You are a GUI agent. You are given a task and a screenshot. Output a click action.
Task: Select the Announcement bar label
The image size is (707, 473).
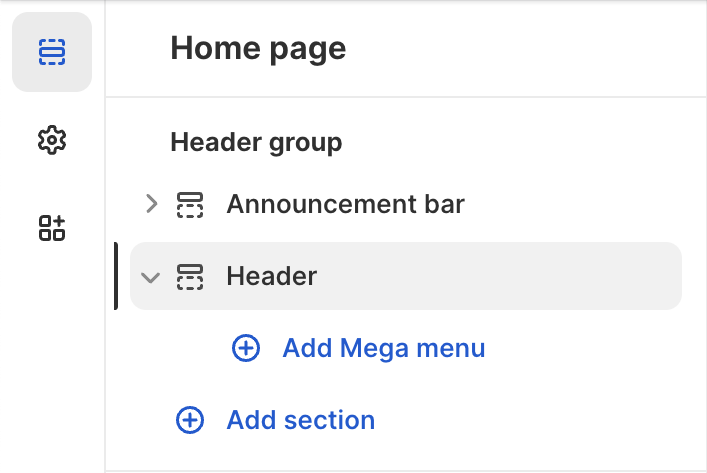click(x=345, y=204)
